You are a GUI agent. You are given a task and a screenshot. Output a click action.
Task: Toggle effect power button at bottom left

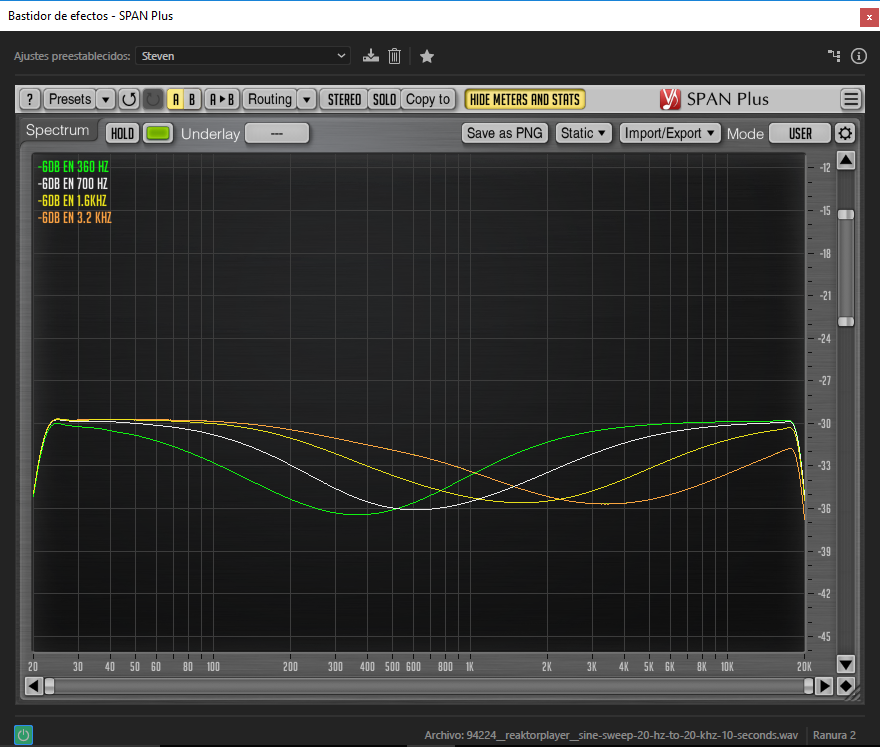pos(23,735)
